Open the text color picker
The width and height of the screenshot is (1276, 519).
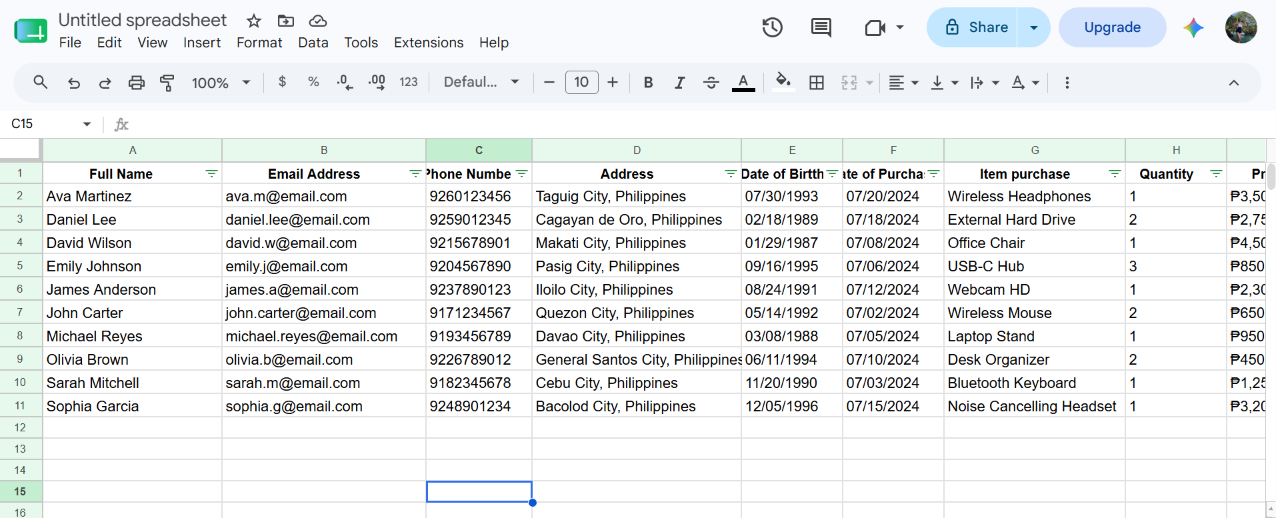point(743,82)
